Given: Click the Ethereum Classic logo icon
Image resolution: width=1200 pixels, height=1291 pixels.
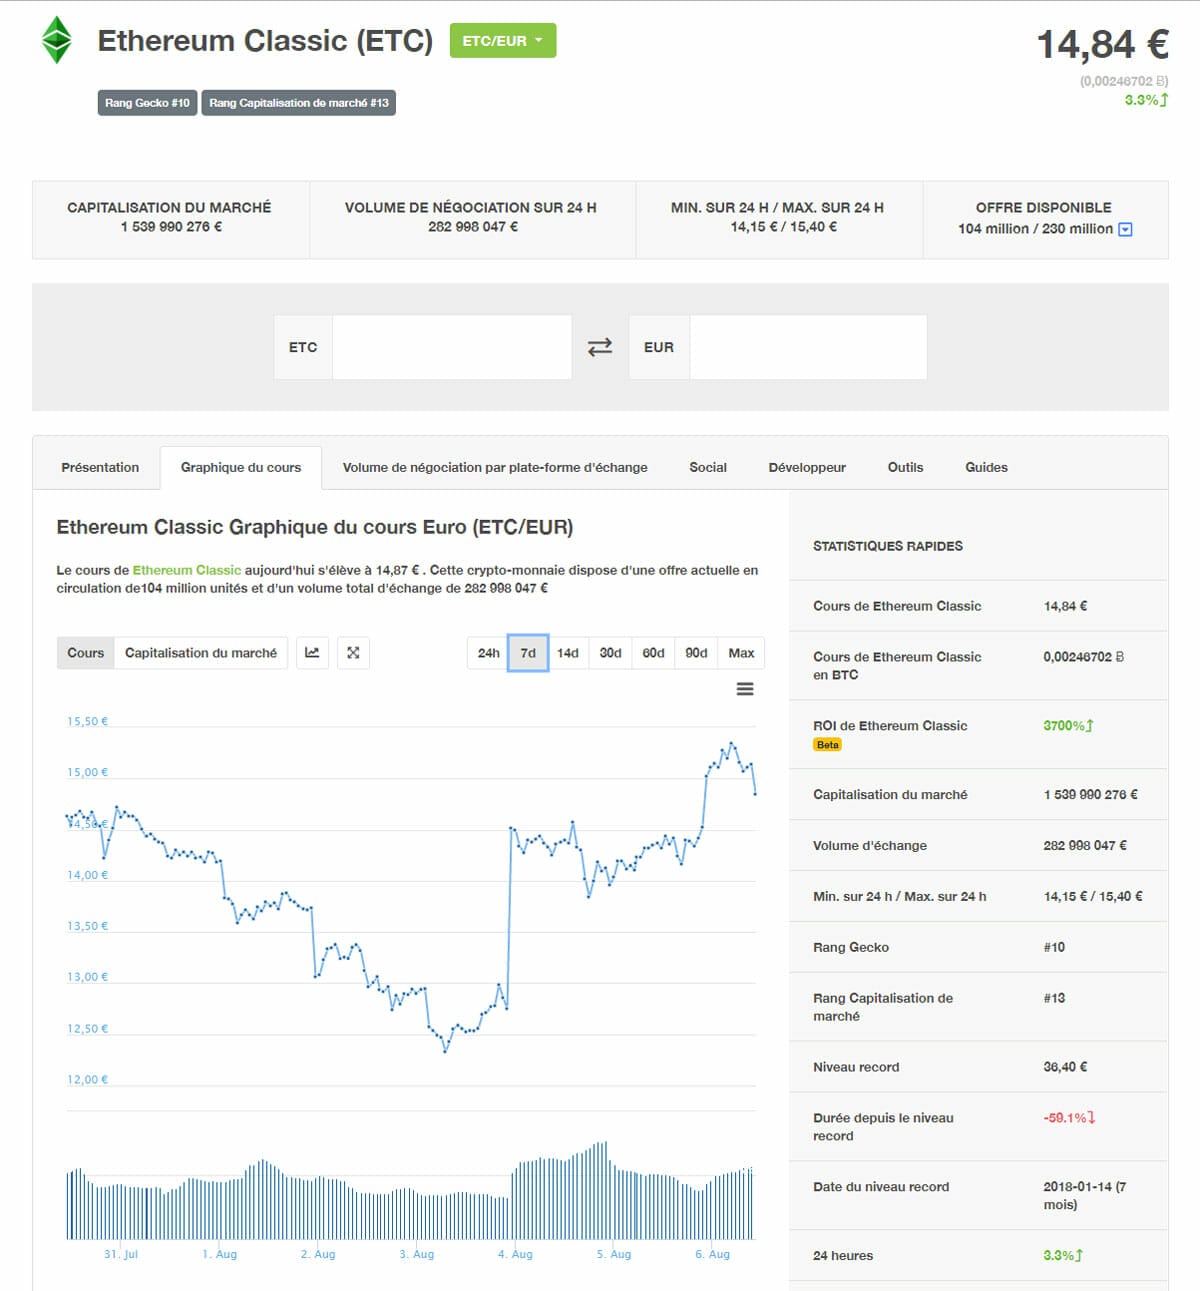Looking at the screenshot, I should [58, 42].
